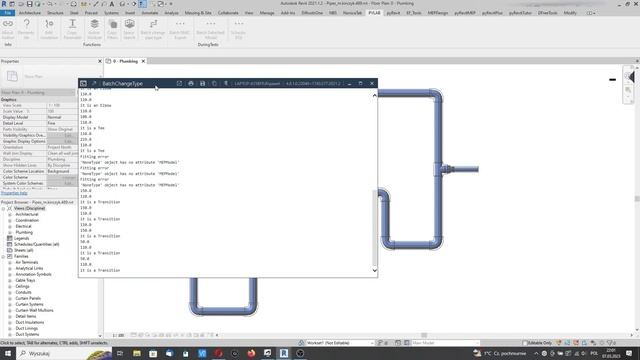
Task: Expand the Duct Systems family node
Action: click(10, 334)
